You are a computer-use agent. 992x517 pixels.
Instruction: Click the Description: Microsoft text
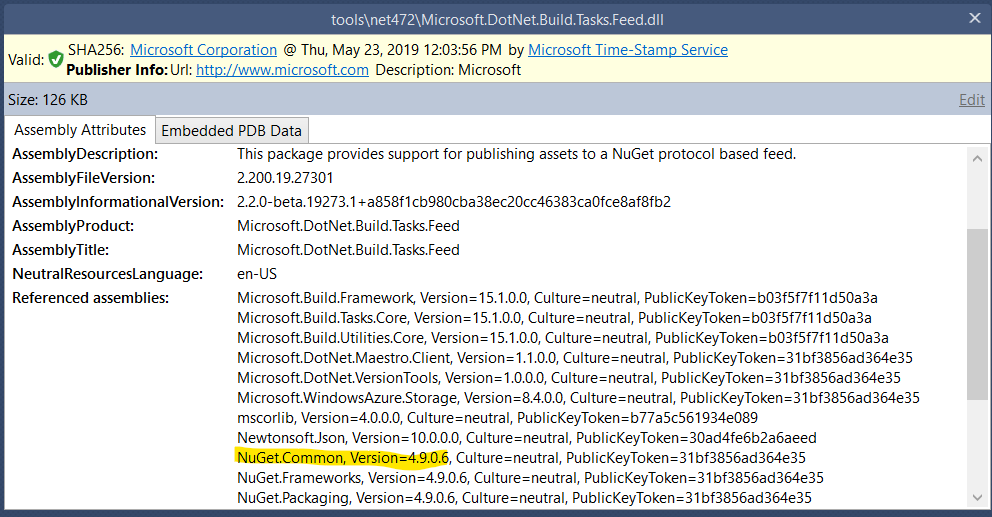pyautogui.click(x=448, y=70)
